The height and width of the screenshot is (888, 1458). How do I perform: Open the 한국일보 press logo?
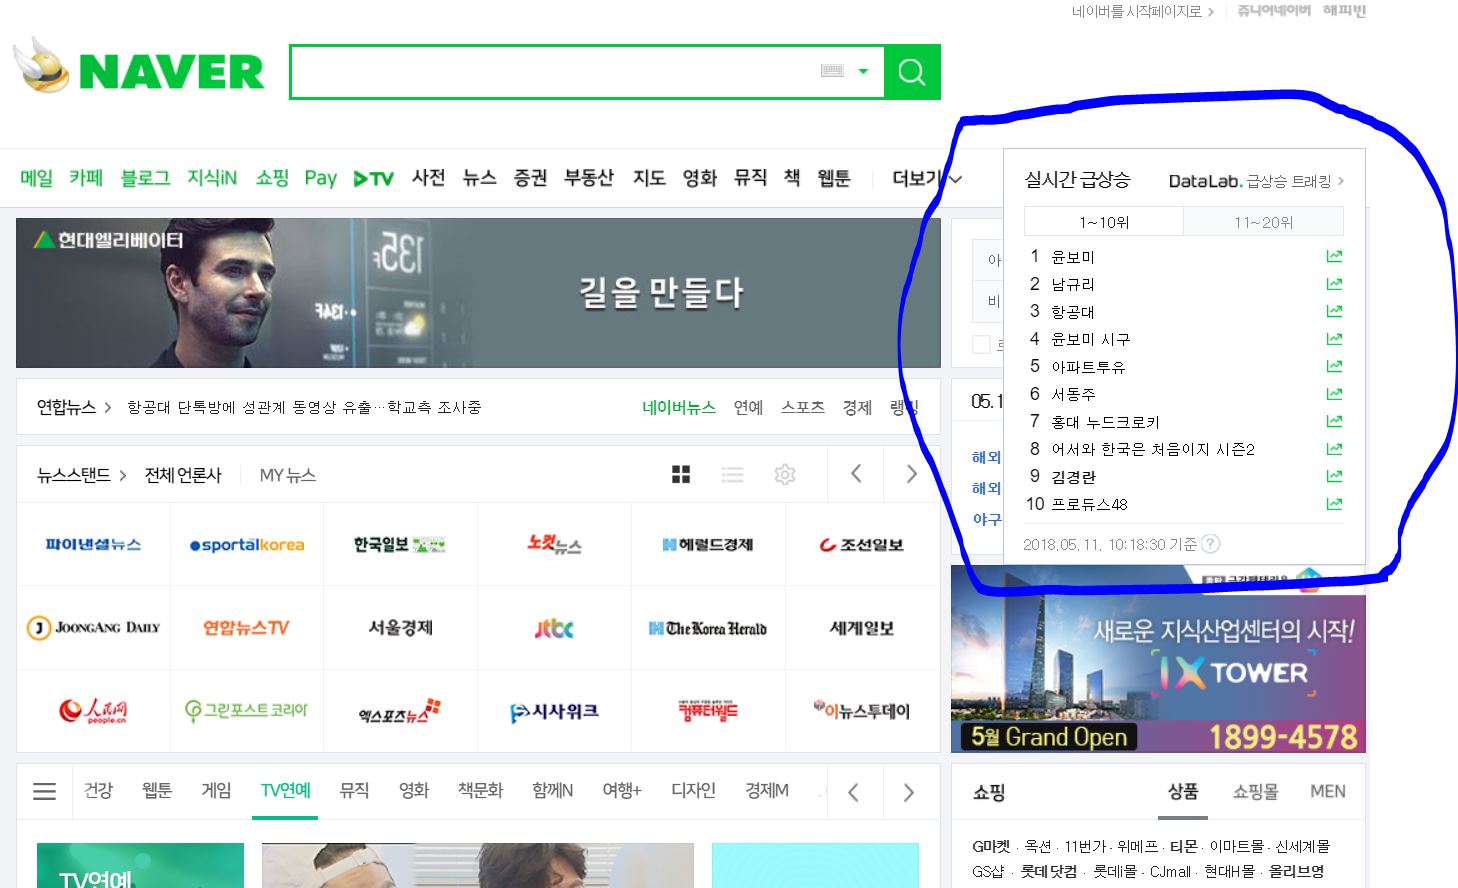pos(399,545)
